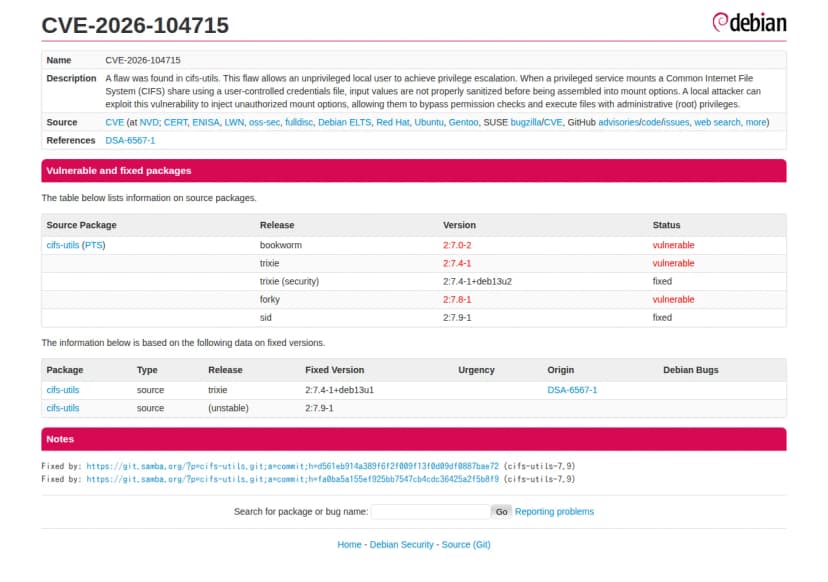Select the Urgency column header
This screenshot has width=828, height=582.
point(476,370)
